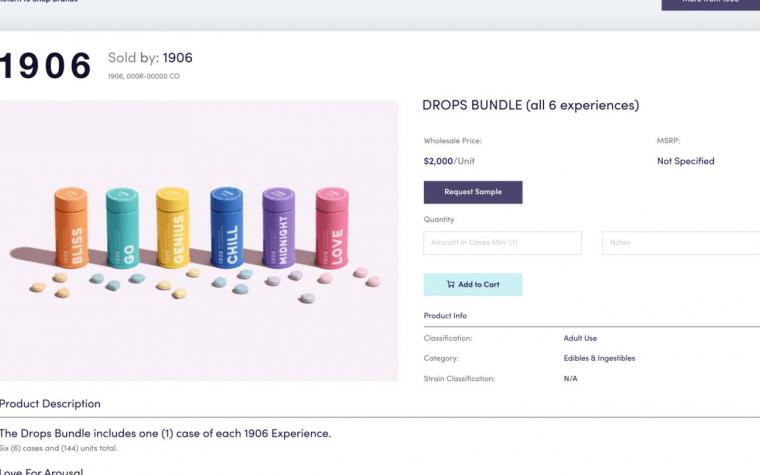Click the orange BLISS tube in the image

pyautogui.click(x=72, y=227)
